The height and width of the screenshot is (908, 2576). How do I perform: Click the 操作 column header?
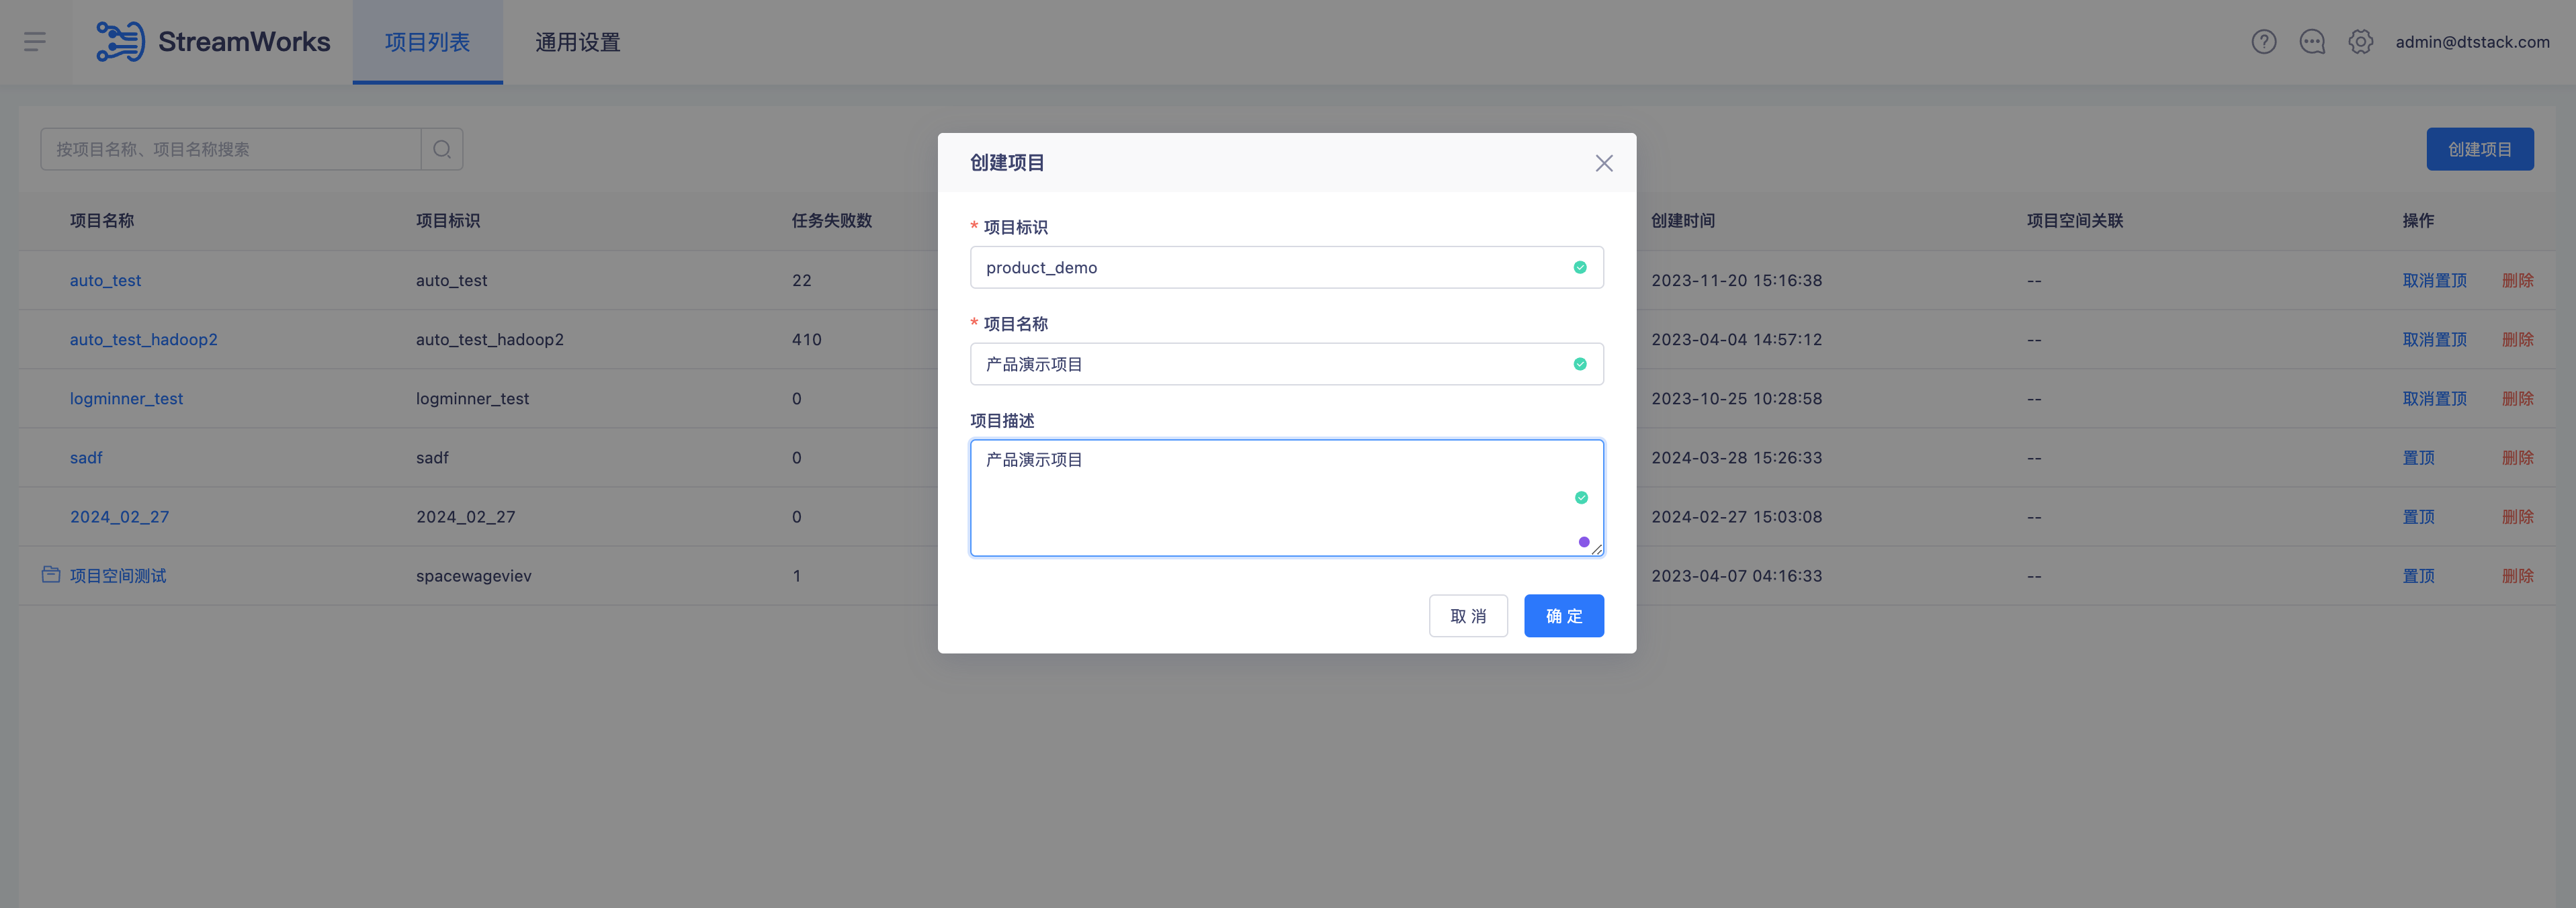(x=2418, y=220)
